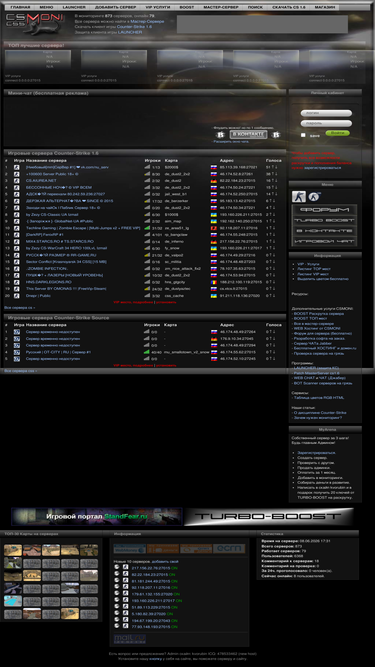Open the first map thumbnail in ТОП-30 Карты
The image size is (375, 667).
13,550
